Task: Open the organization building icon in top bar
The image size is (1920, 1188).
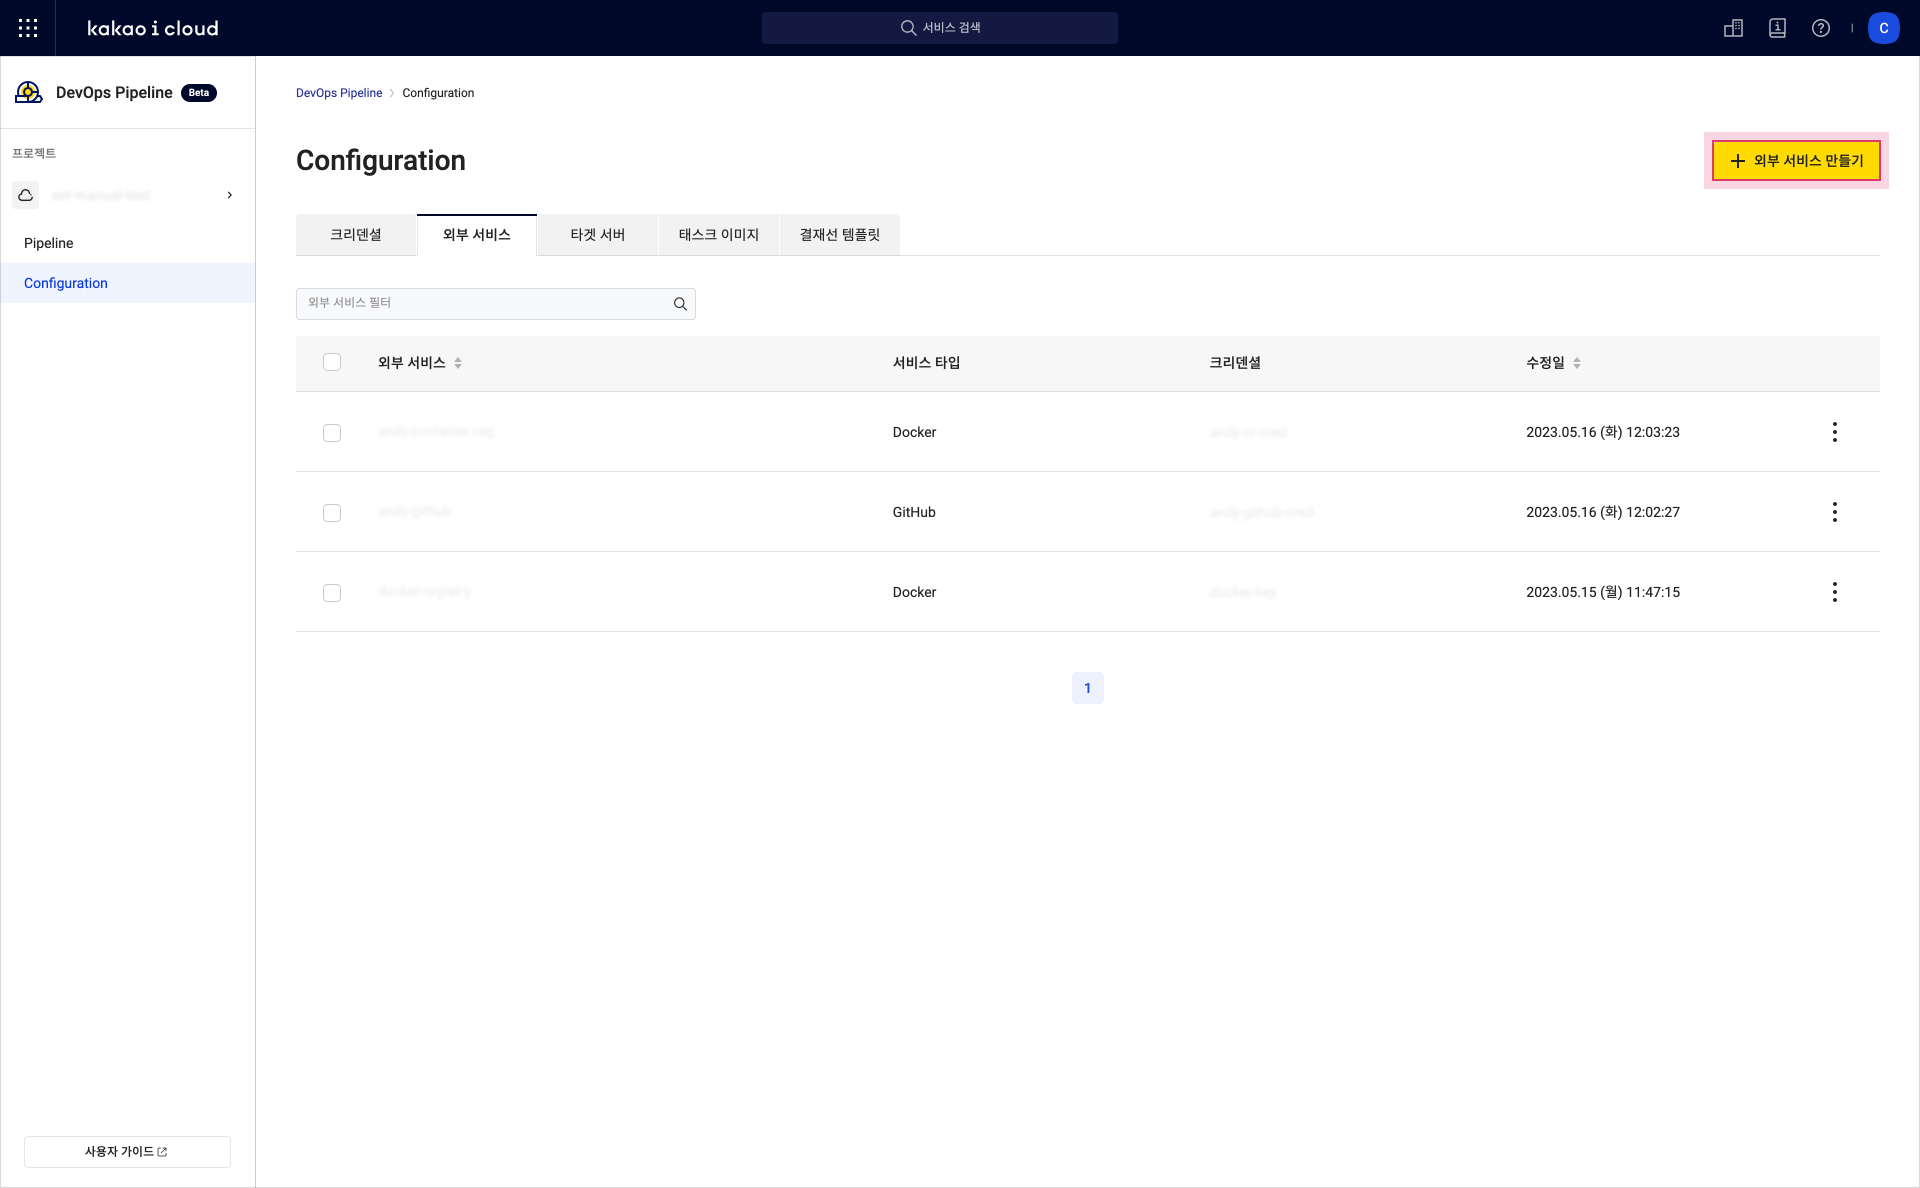Action: click(1734, 28)
